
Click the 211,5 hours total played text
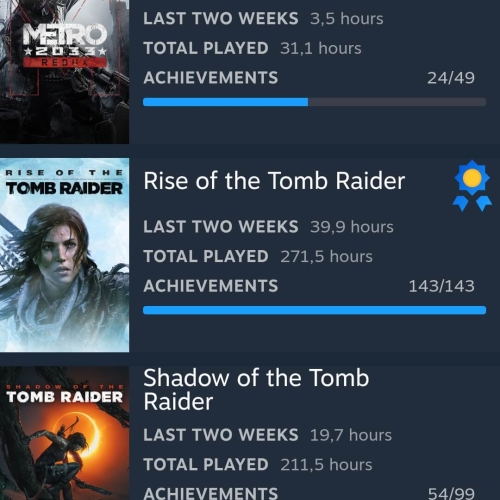(326, 465)
